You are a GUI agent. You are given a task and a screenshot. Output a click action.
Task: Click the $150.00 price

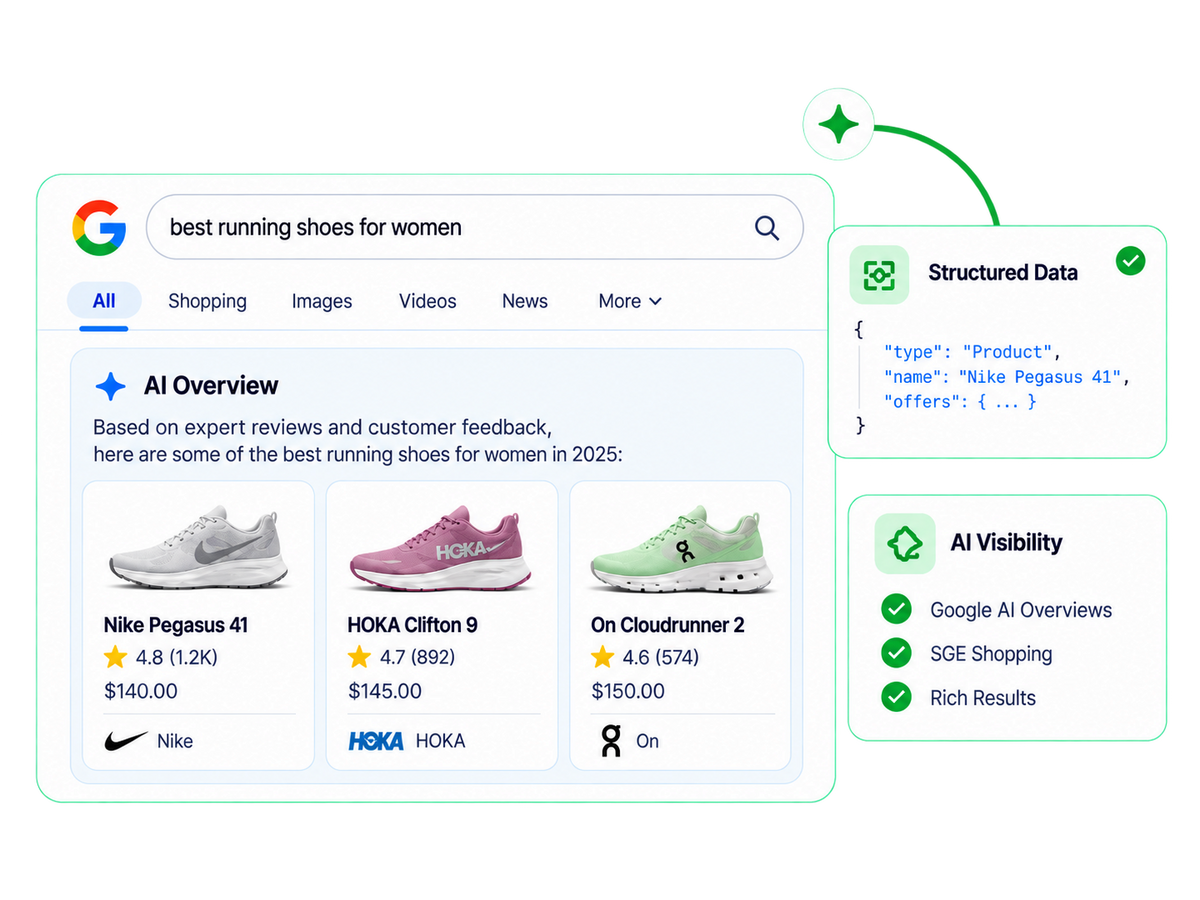pos(628,691)
